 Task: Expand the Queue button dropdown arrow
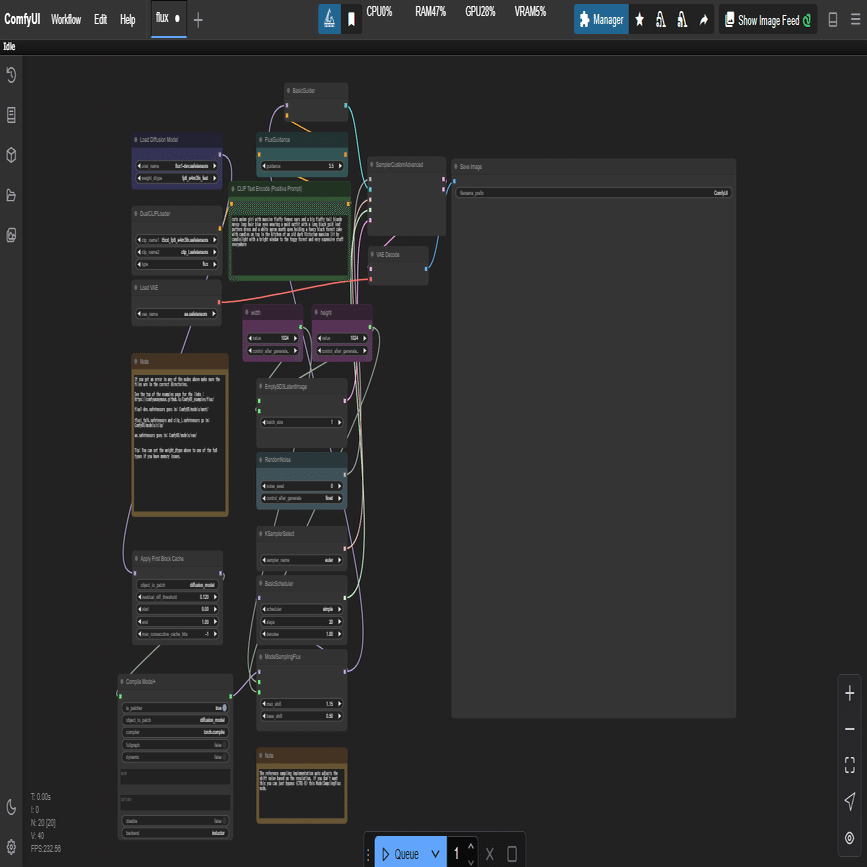[435, 854]
